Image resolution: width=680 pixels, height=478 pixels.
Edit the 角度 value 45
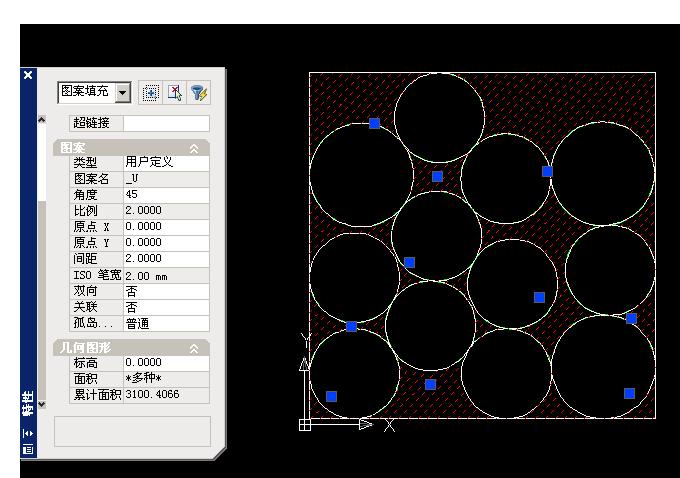[166, 195]
